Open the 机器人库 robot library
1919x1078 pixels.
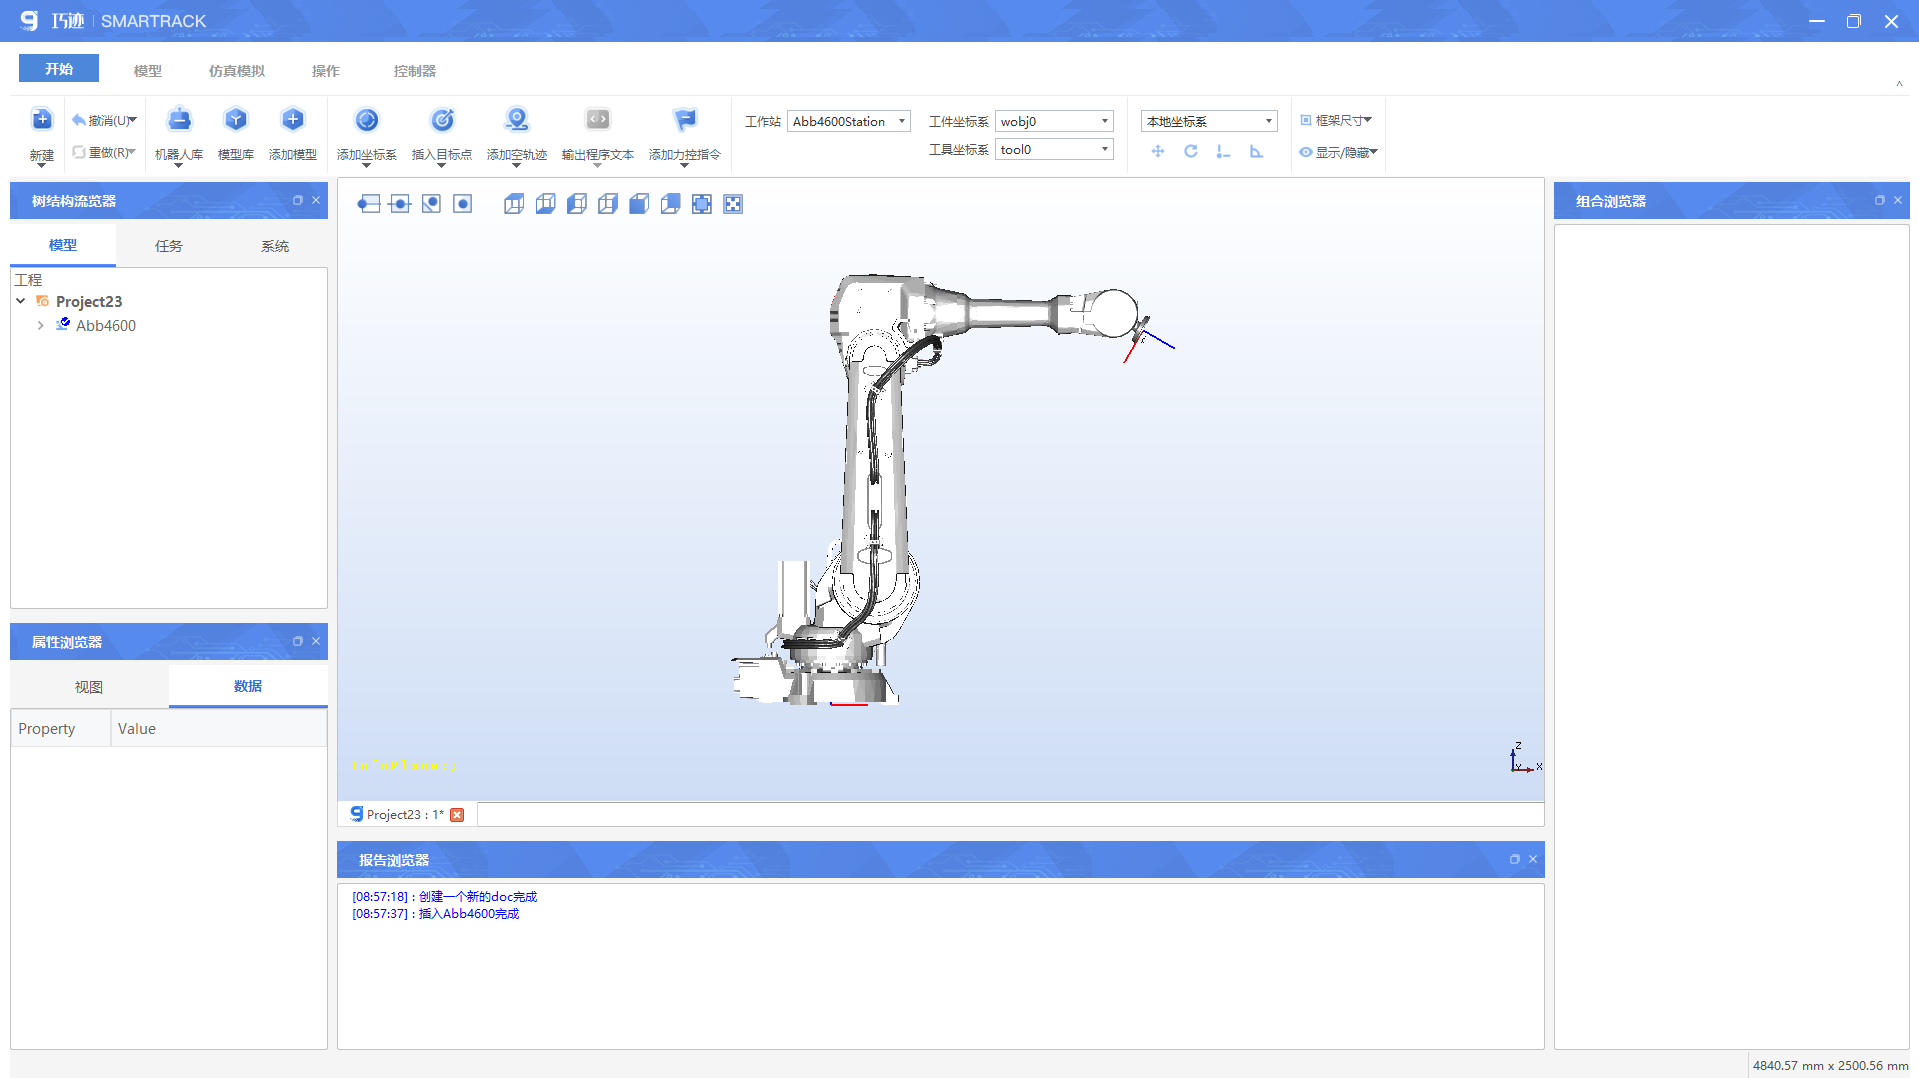[x=179, y=120]
